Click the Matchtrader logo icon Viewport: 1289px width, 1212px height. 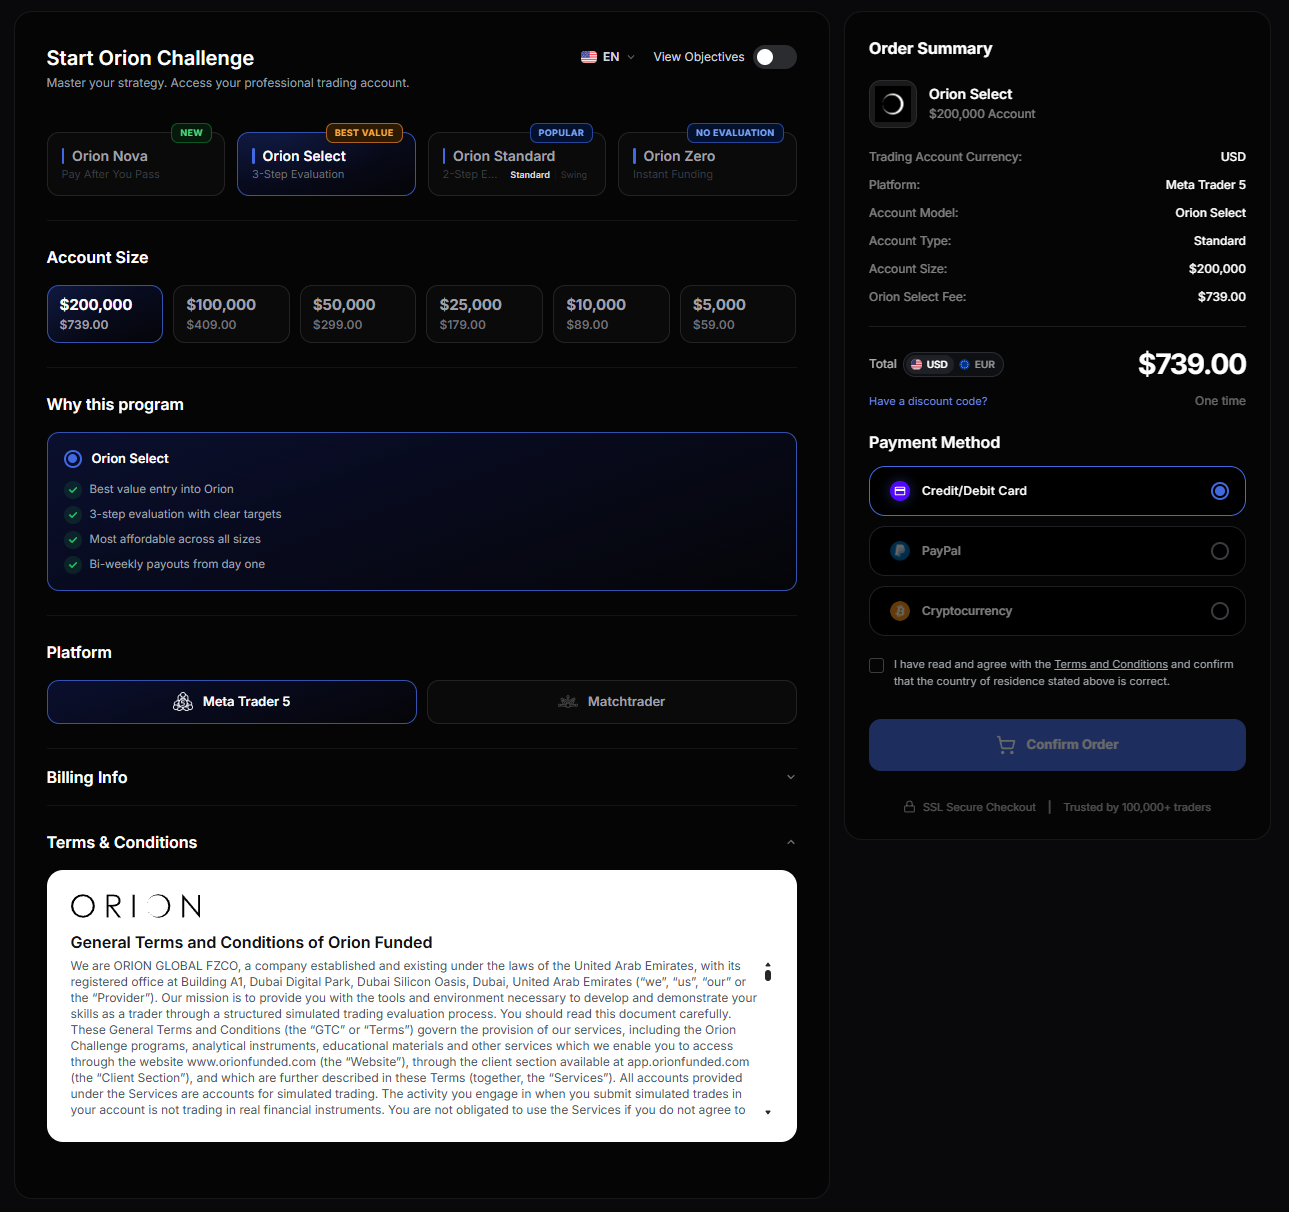click(x=568, y=702)
